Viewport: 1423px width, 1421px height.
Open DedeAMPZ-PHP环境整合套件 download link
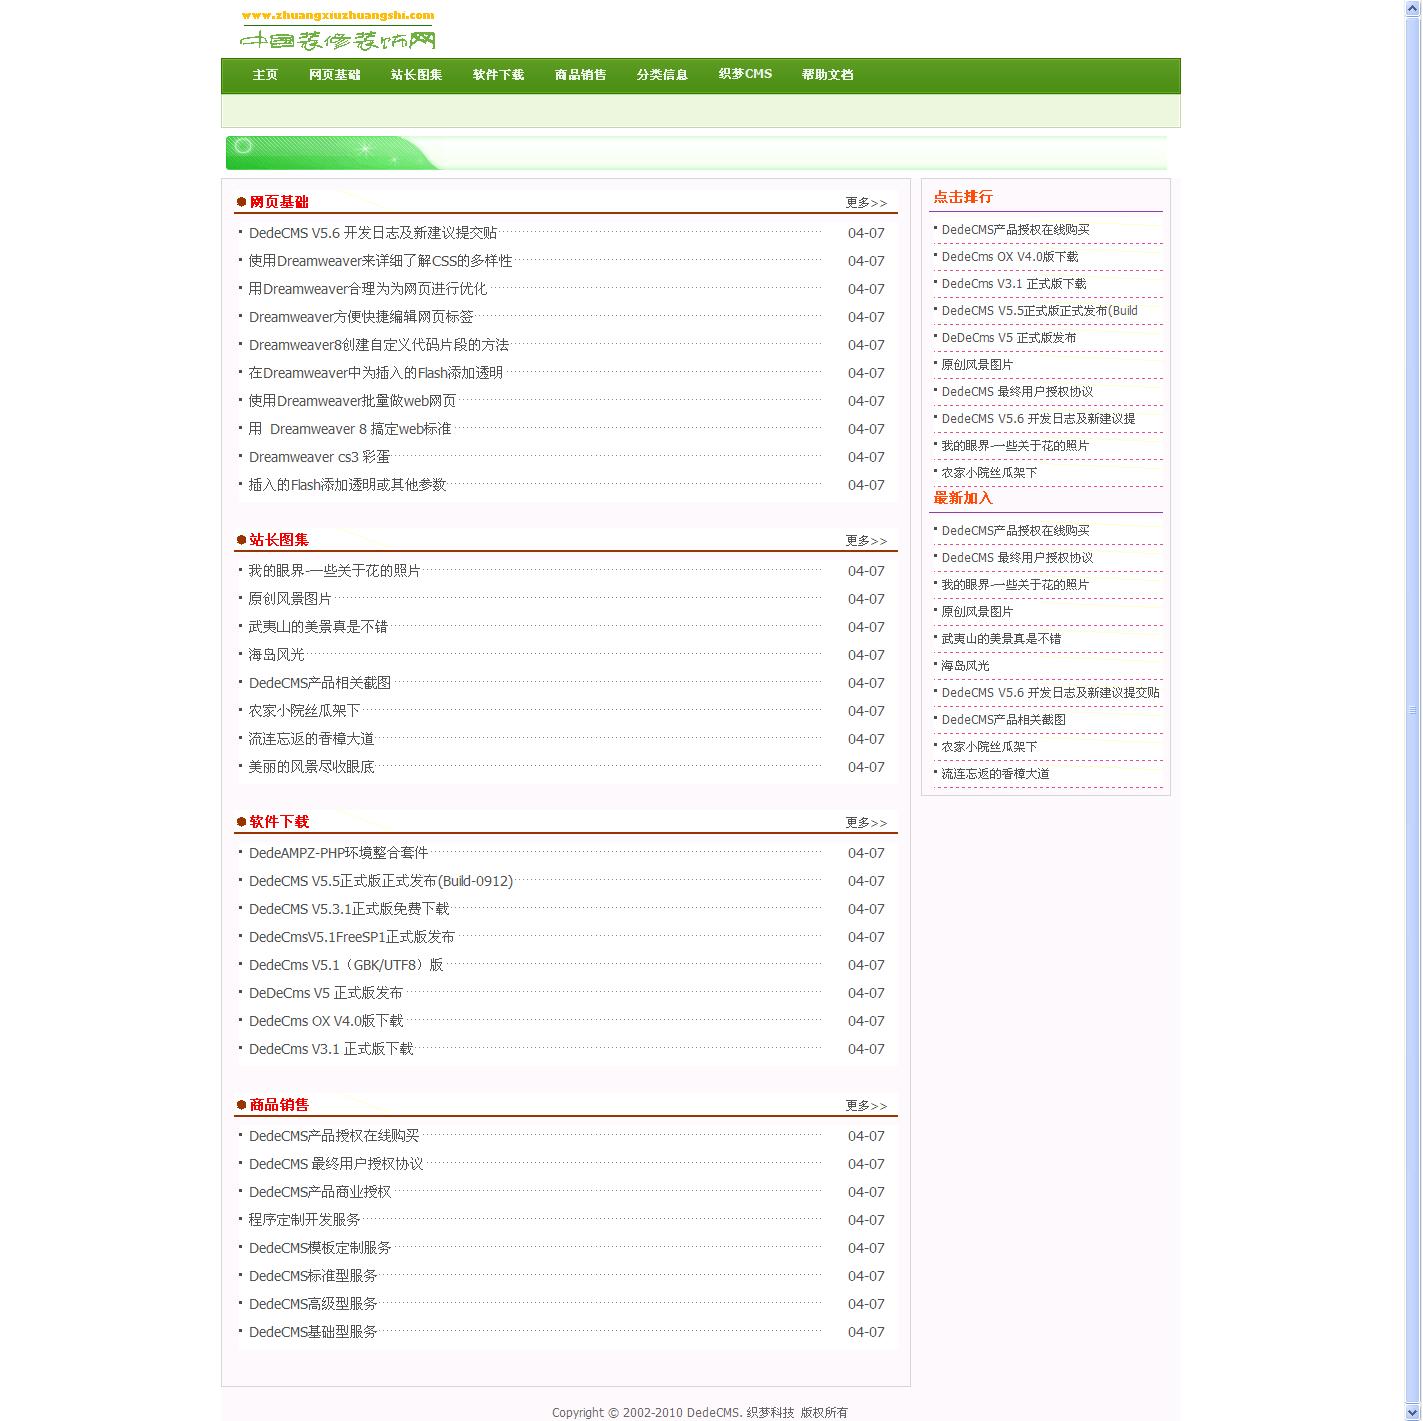click(x=338, y=853)
